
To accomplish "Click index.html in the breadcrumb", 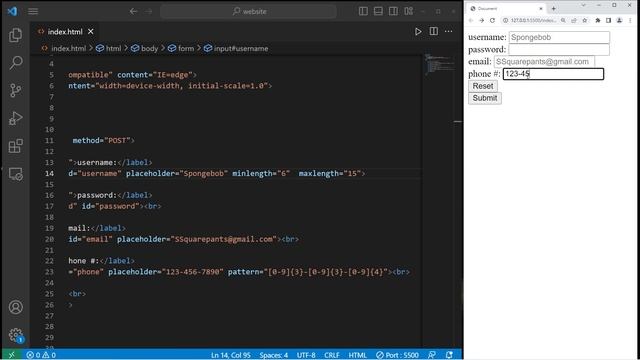I will 68,49.
